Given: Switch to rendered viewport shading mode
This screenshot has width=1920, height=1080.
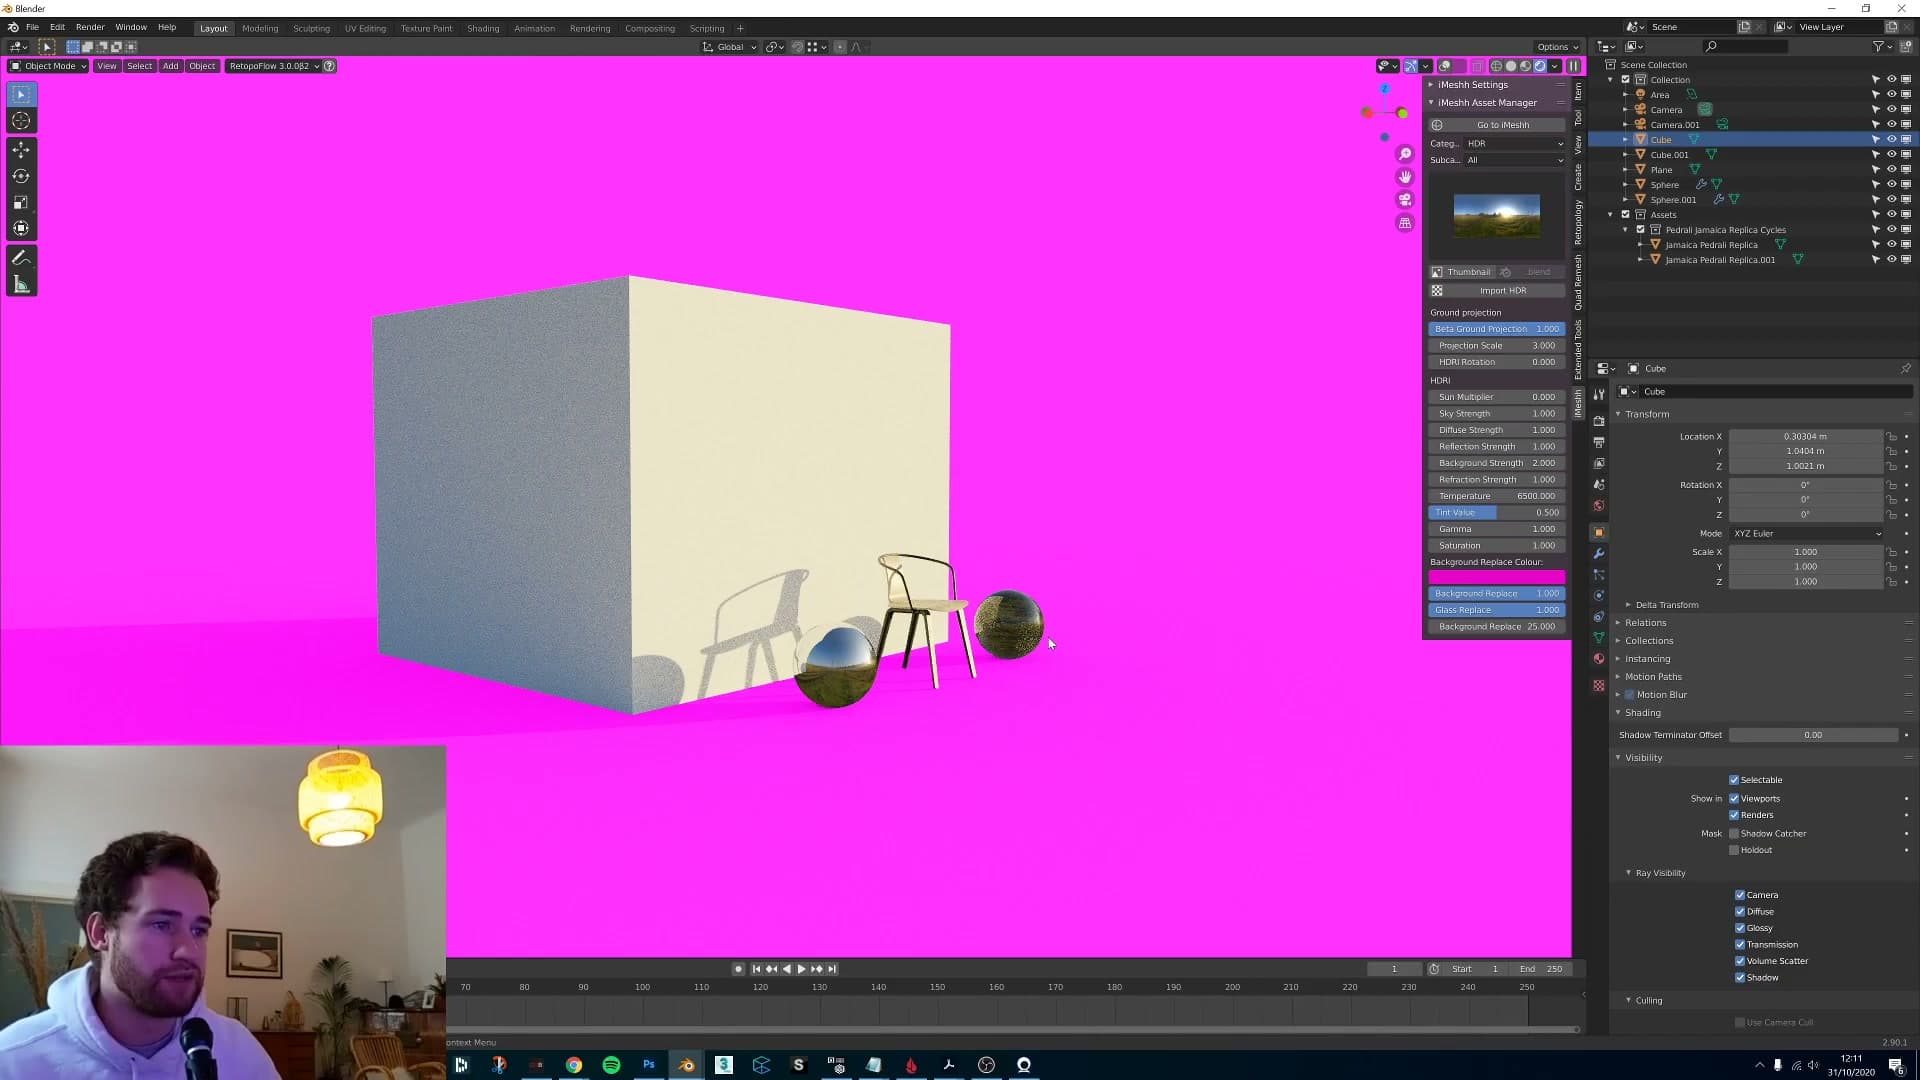Looking at the screenshot, I should coord(1540,66).
